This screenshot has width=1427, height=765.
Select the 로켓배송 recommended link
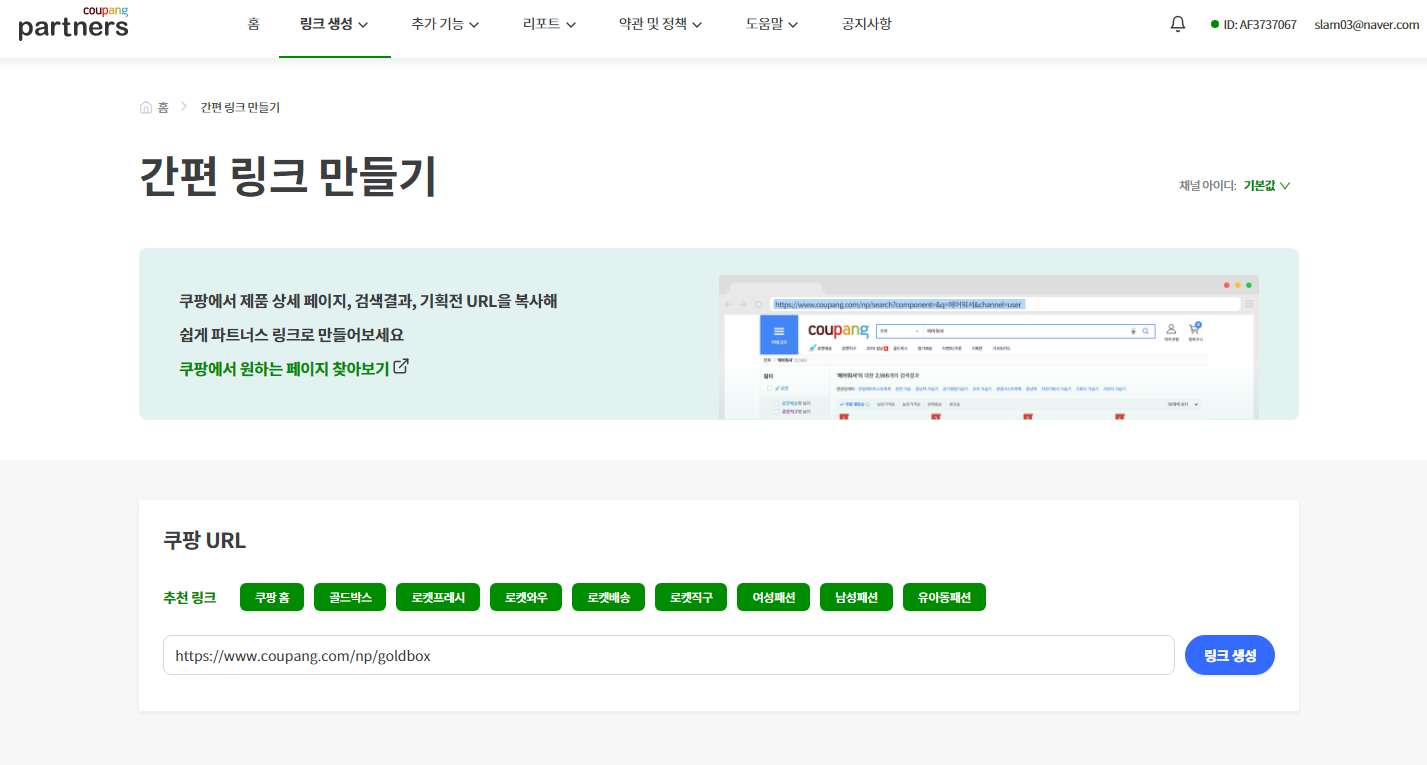(x=609, y=598)
